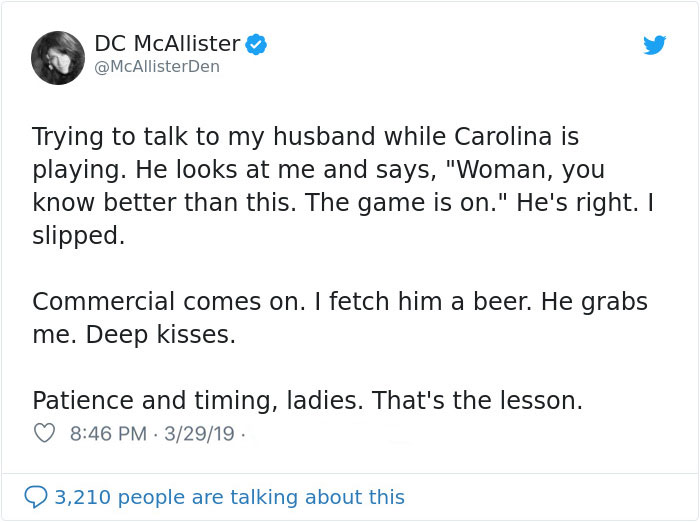Viewport: 700px width, 522px height.
Task: Open DC McAllister's profile picture
Action: (57, 56)
